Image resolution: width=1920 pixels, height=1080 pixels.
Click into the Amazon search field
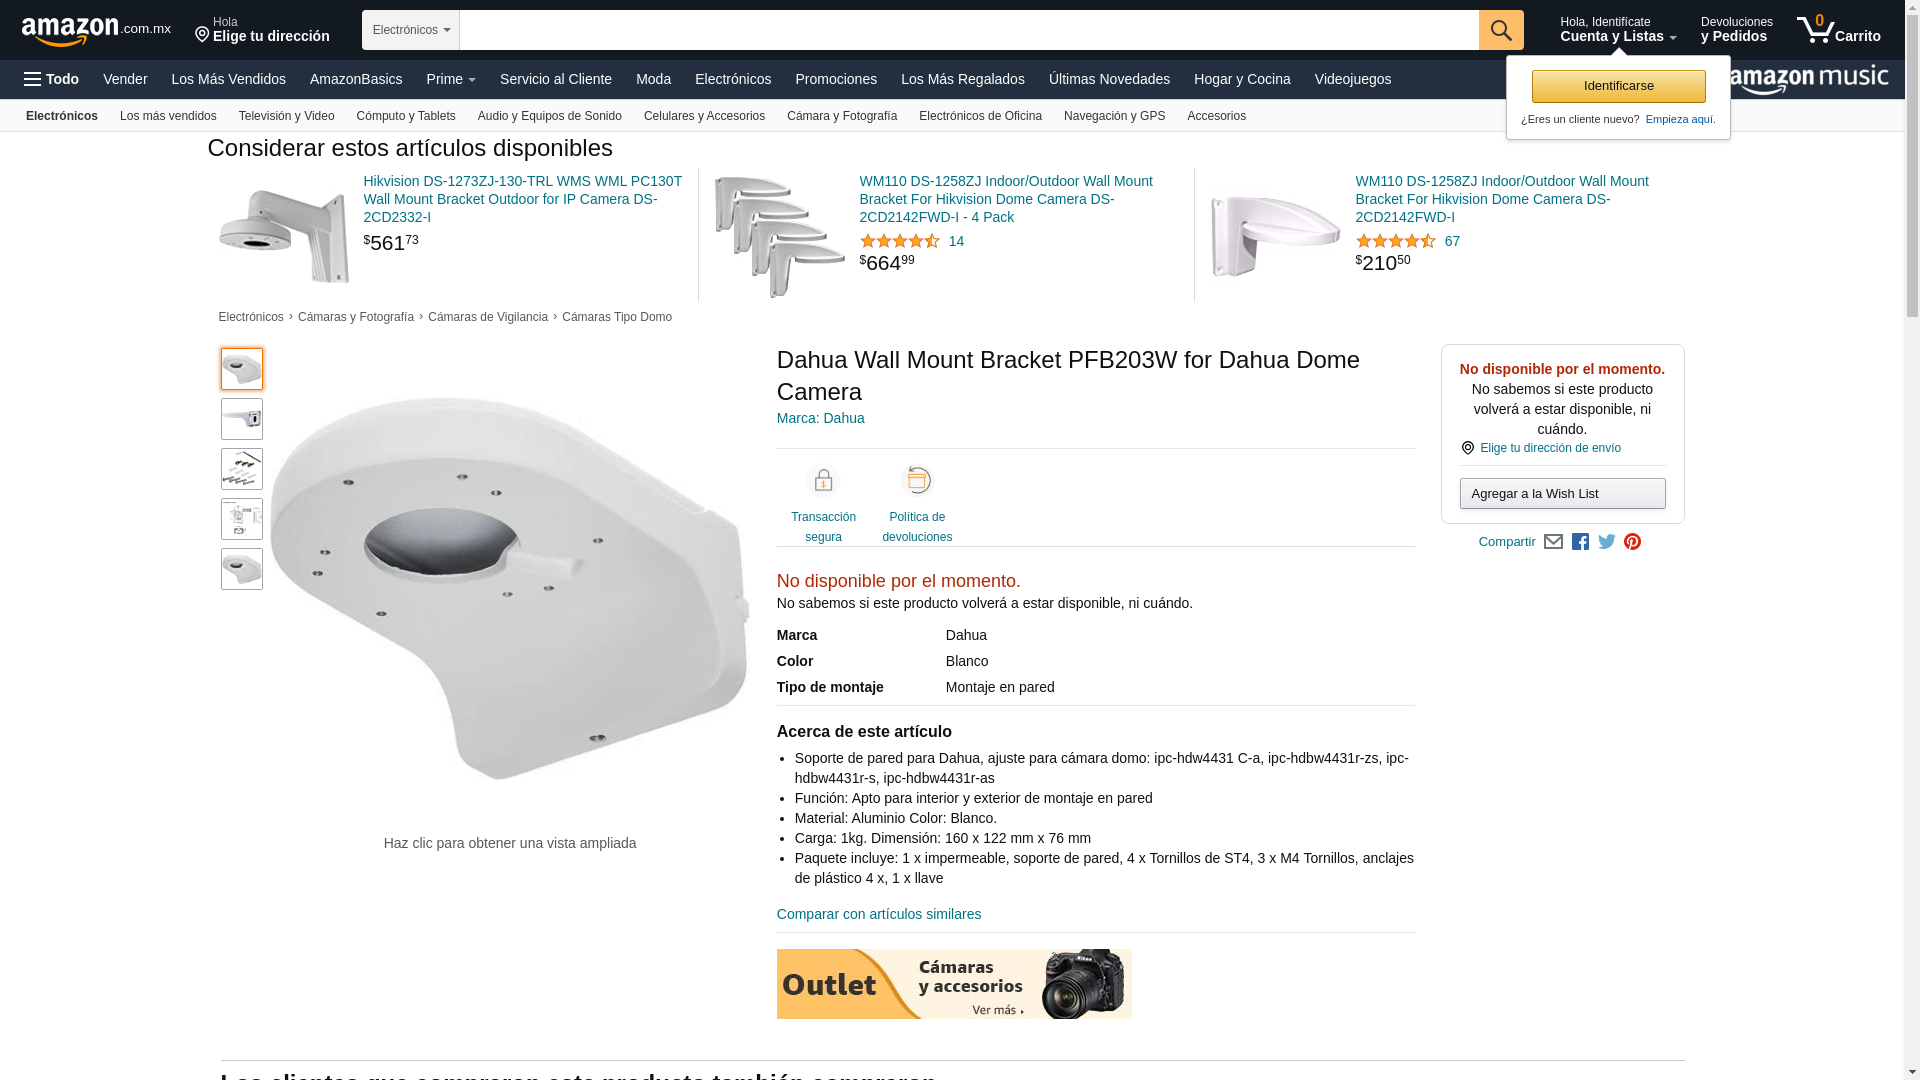(x=969, y=30)
